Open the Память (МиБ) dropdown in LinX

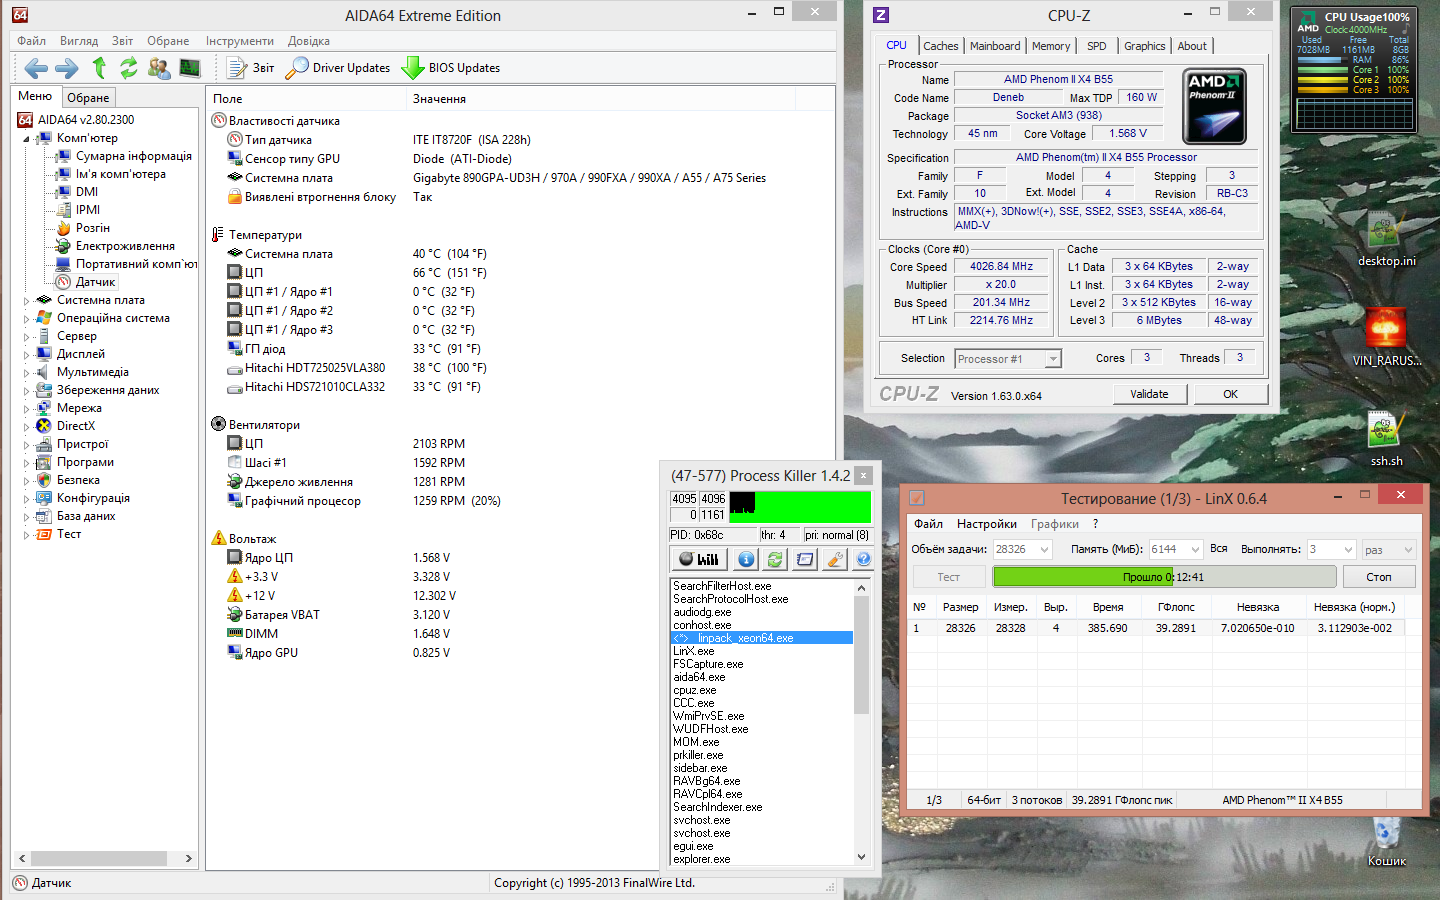click(x=1175, y=549)
